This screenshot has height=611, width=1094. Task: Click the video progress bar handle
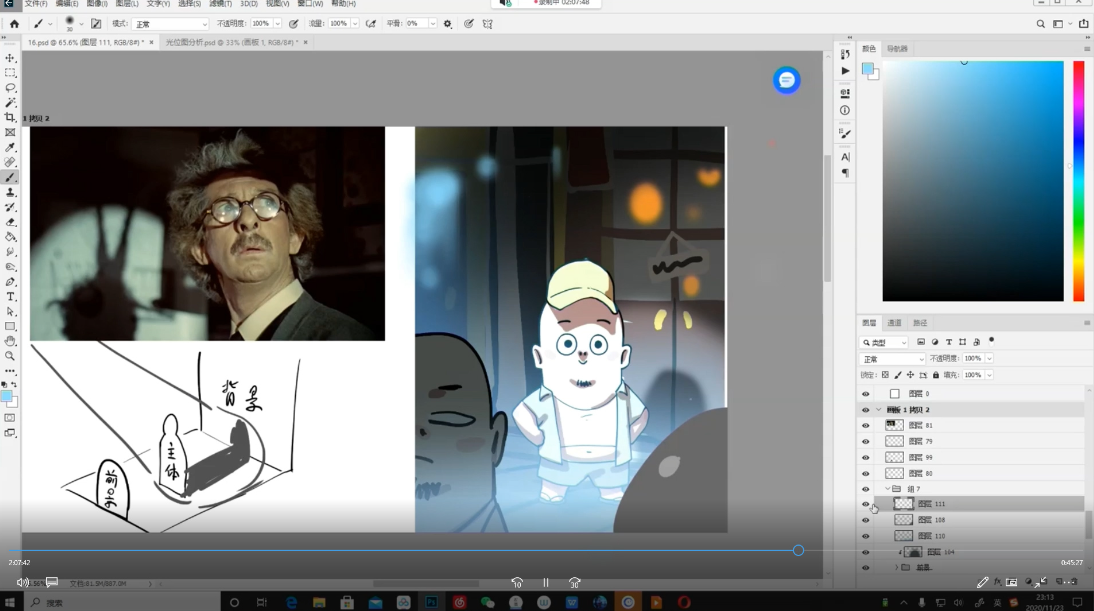[798, 550]
